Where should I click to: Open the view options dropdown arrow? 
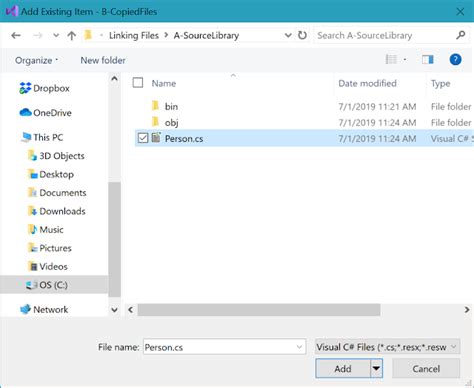[405, 60]
